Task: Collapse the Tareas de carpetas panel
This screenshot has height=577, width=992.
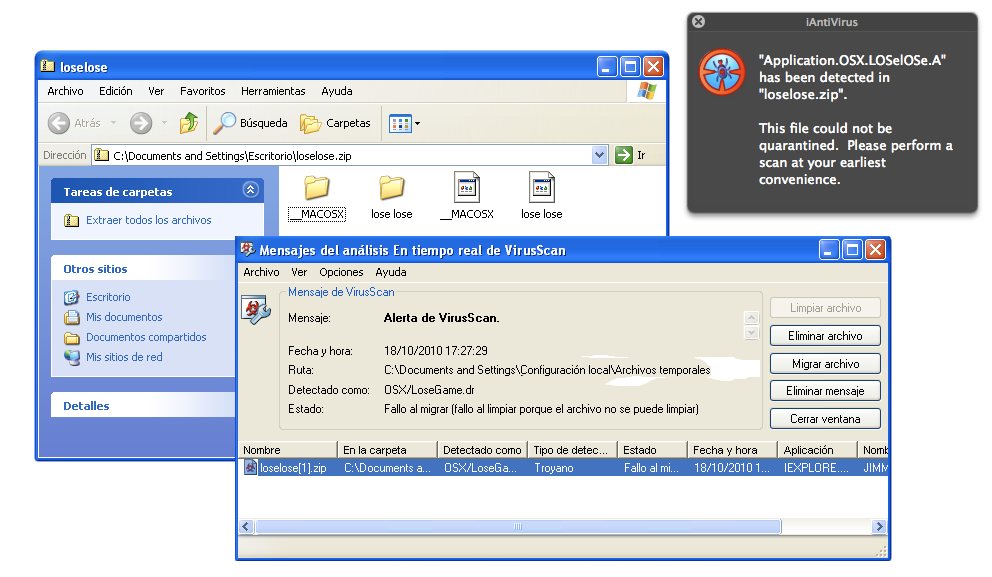Action: coord(251,190)
